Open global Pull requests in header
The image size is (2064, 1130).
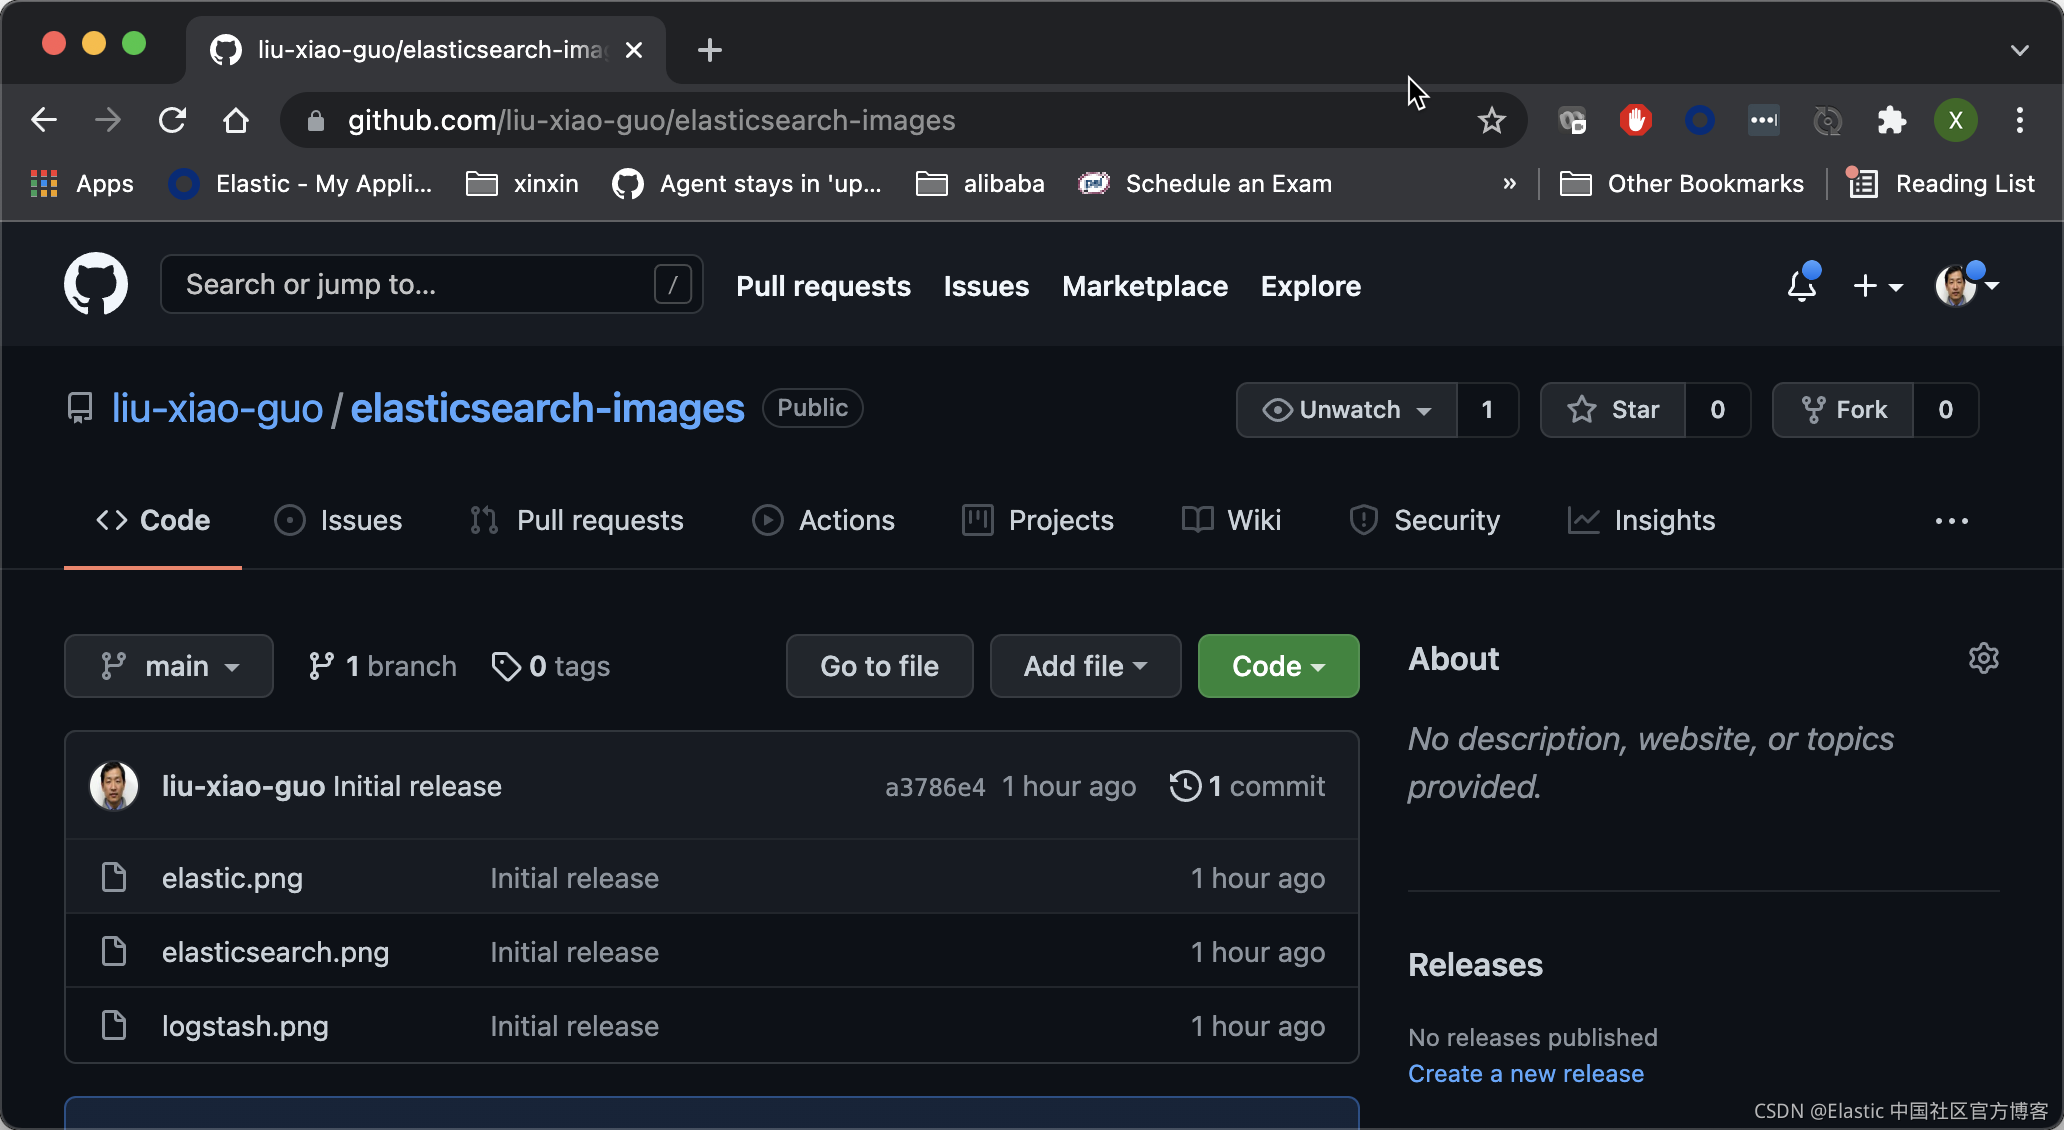coord(823,286)
